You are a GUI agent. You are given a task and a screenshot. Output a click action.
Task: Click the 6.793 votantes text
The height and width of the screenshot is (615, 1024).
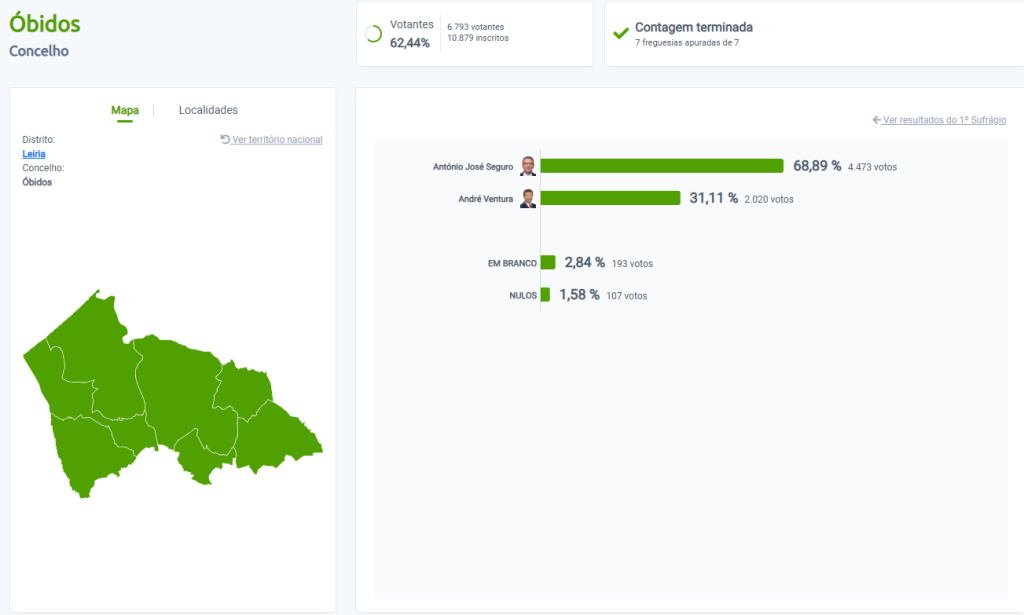tap(475, 27)
